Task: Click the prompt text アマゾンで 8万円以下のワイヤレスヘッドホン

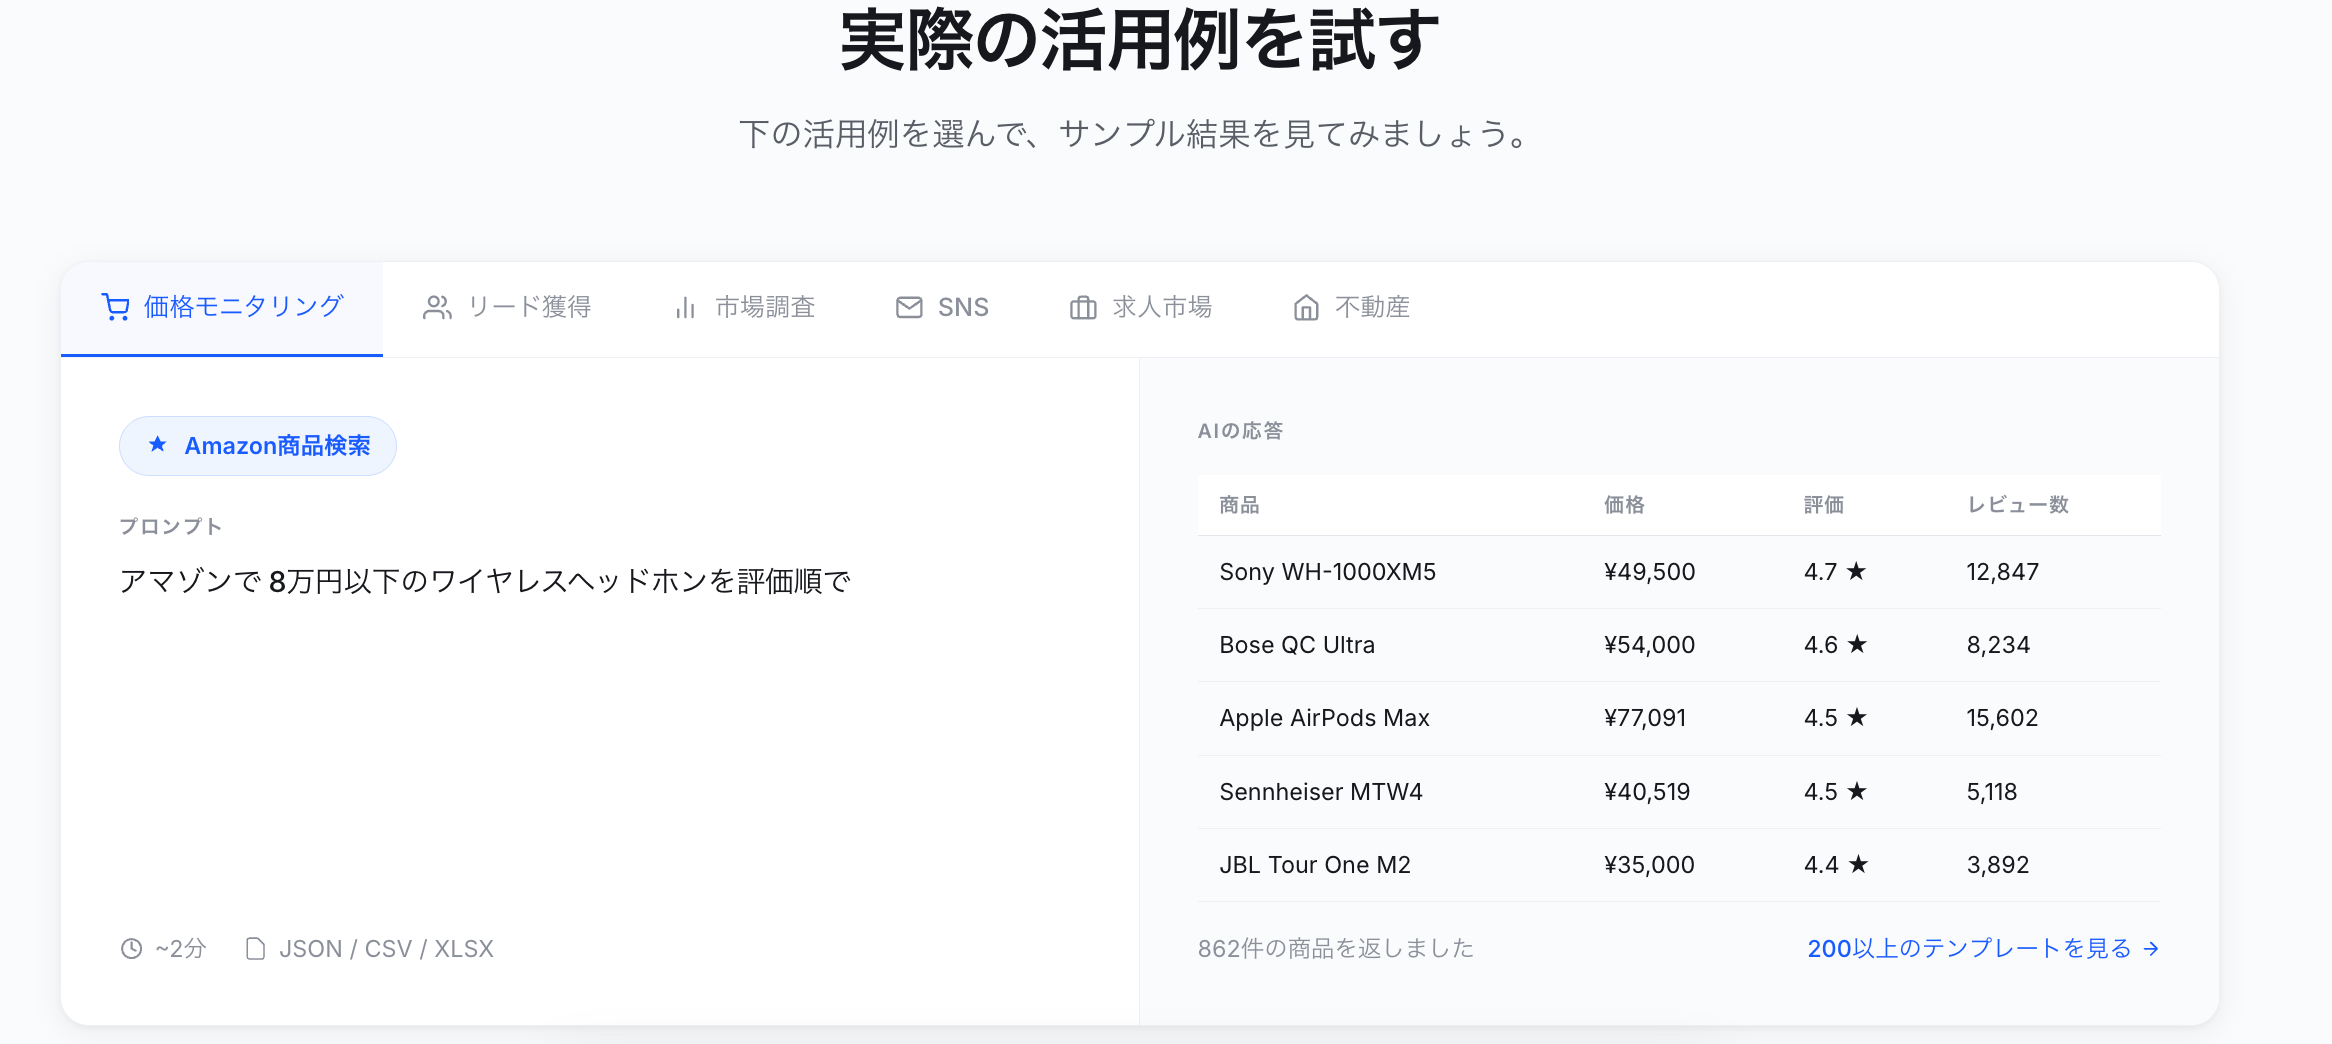Action: pos(414,581)
